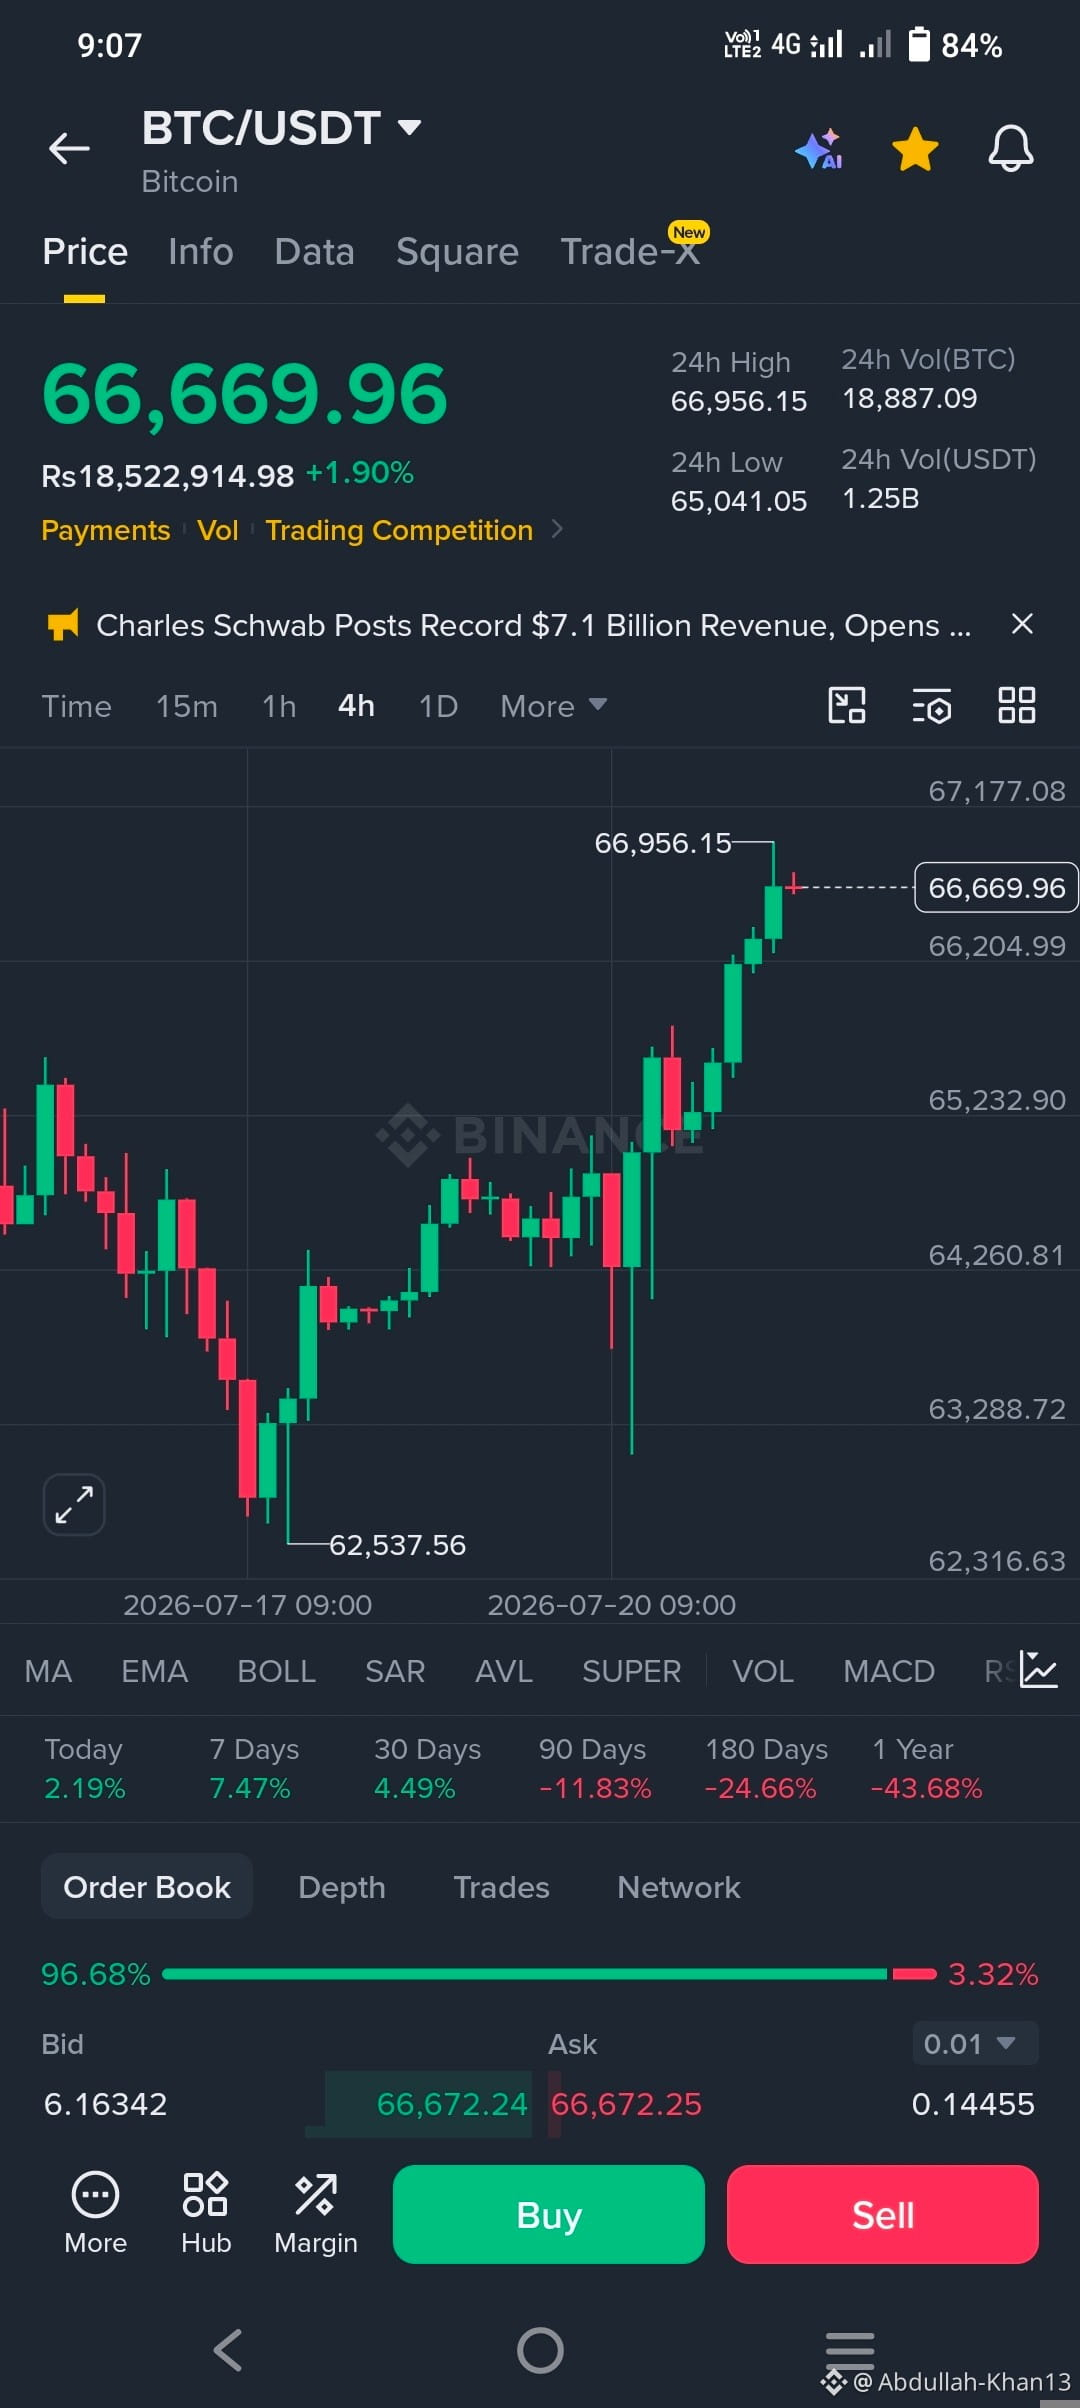Tap the 1 Year -43.68% performance value
The width and height of the screenshot is (1080, 2408).
tap(927, 1788)
